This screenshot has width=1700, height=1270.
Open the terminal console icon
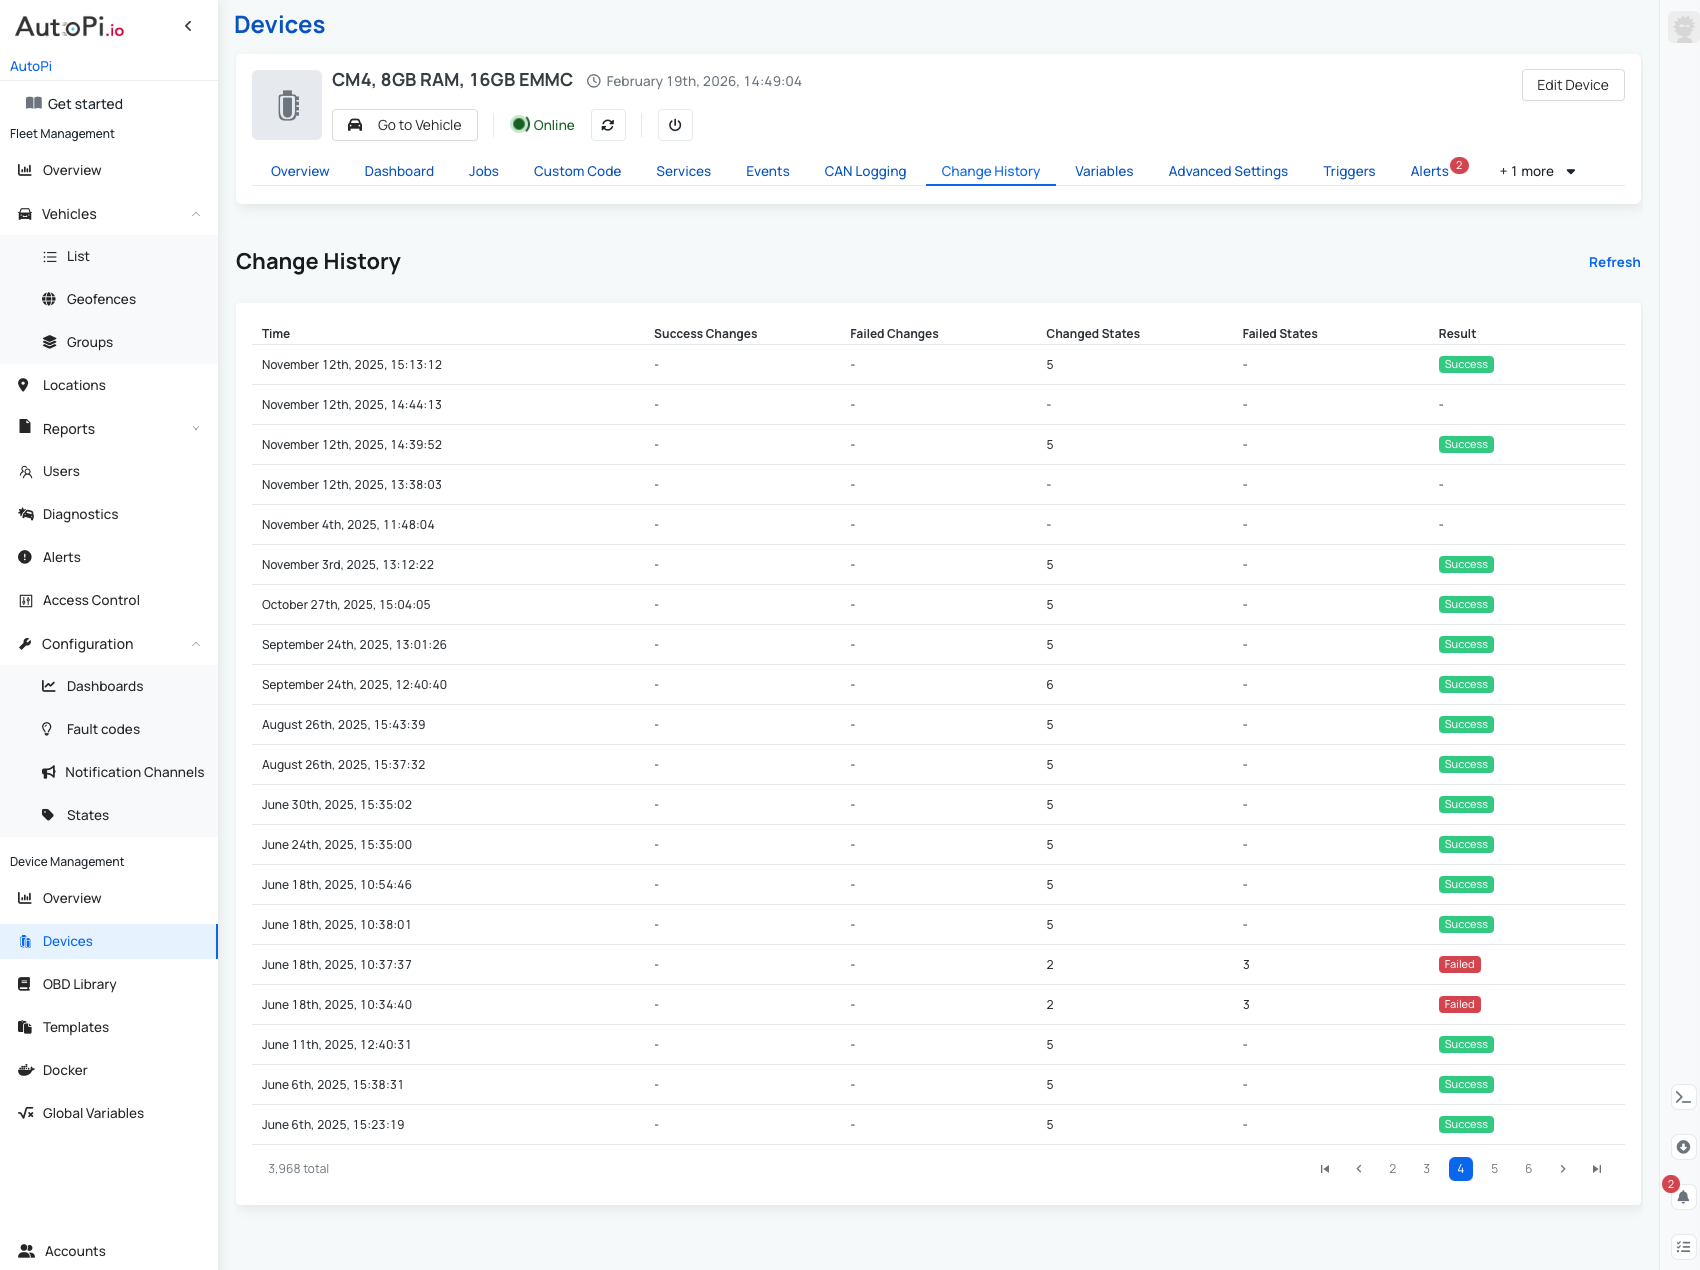(1683, 1097)
